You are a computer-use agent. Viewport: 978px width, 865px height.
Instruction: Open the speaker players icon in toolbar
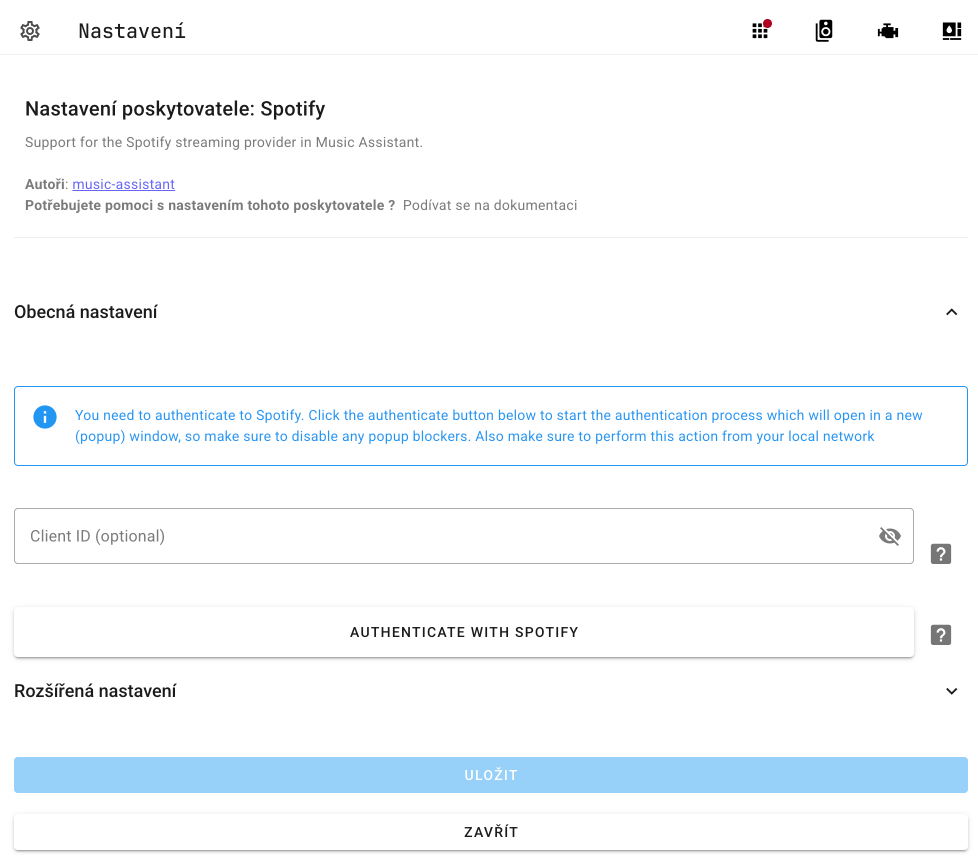pos(823,30)
